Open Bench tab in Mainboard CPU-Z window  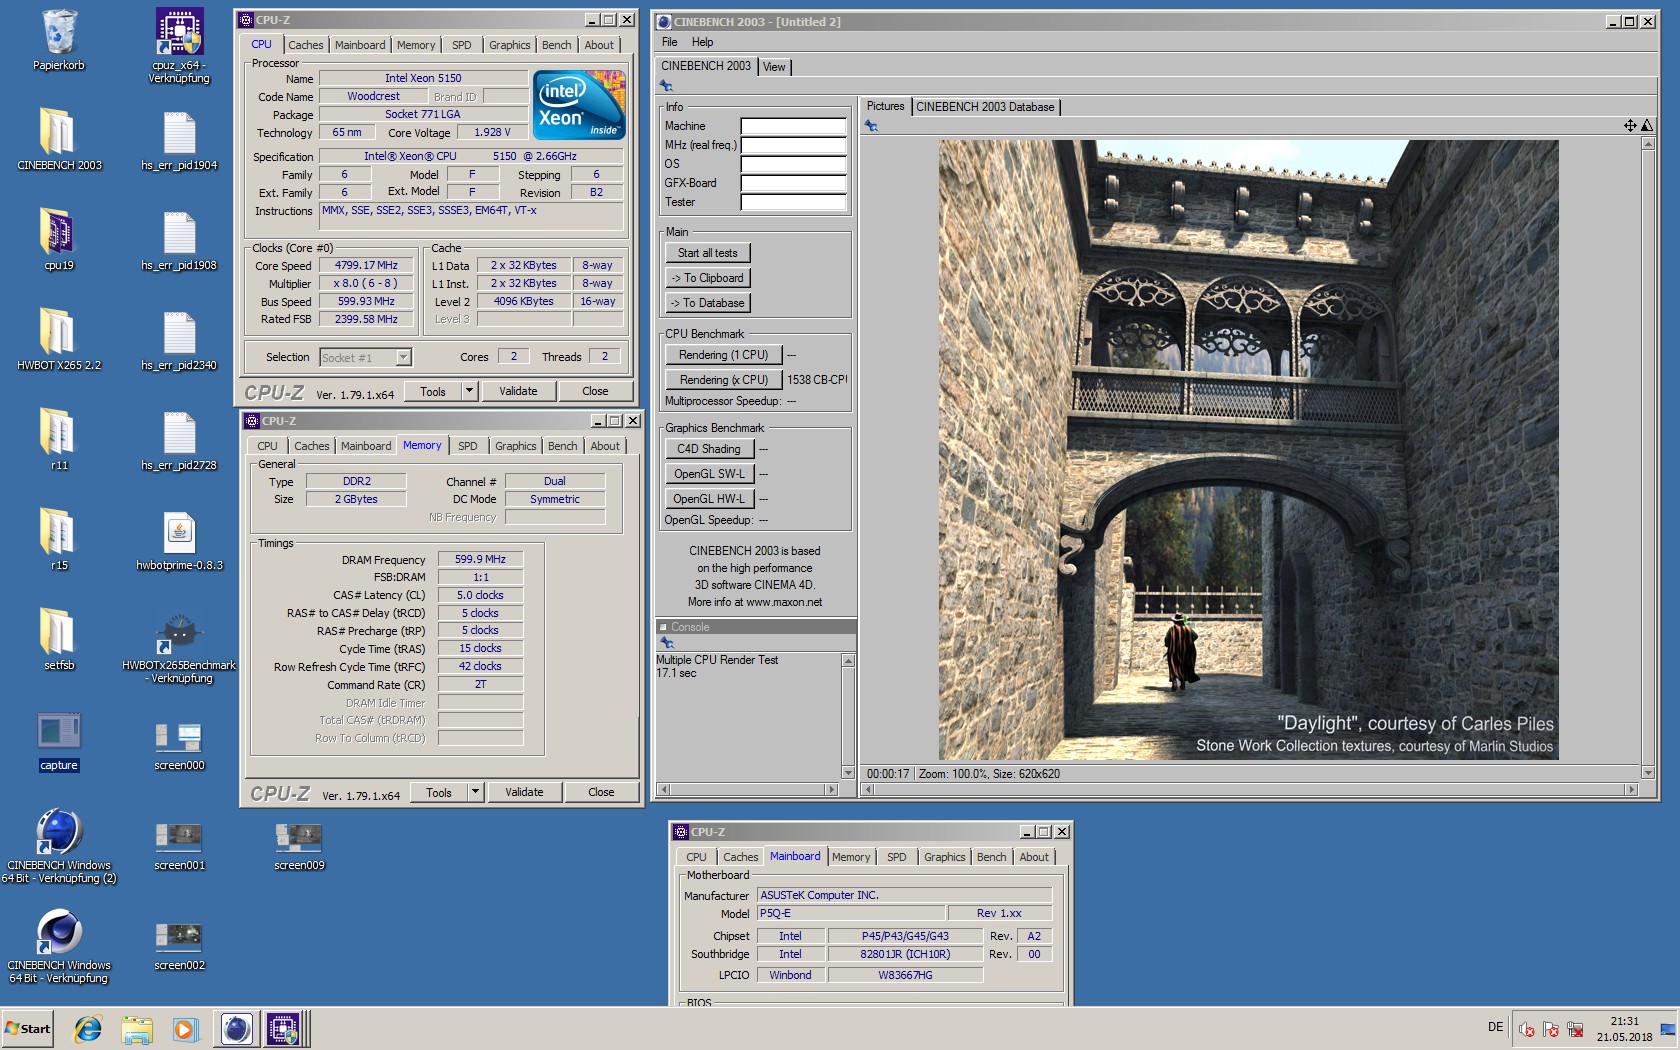coord(991,857)
